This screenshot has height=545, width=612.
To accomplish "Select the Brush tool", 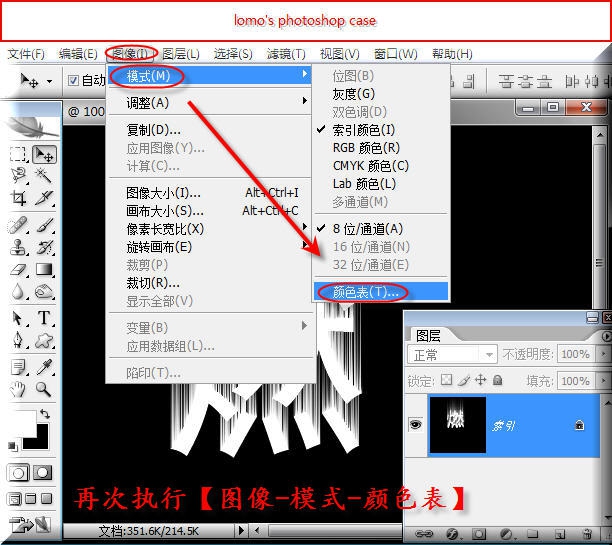I will 44,225.
